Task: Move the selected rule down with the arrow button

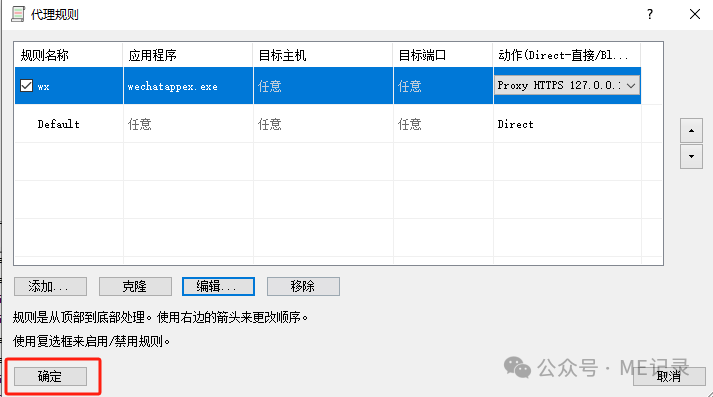Action: tap(691, 156)
